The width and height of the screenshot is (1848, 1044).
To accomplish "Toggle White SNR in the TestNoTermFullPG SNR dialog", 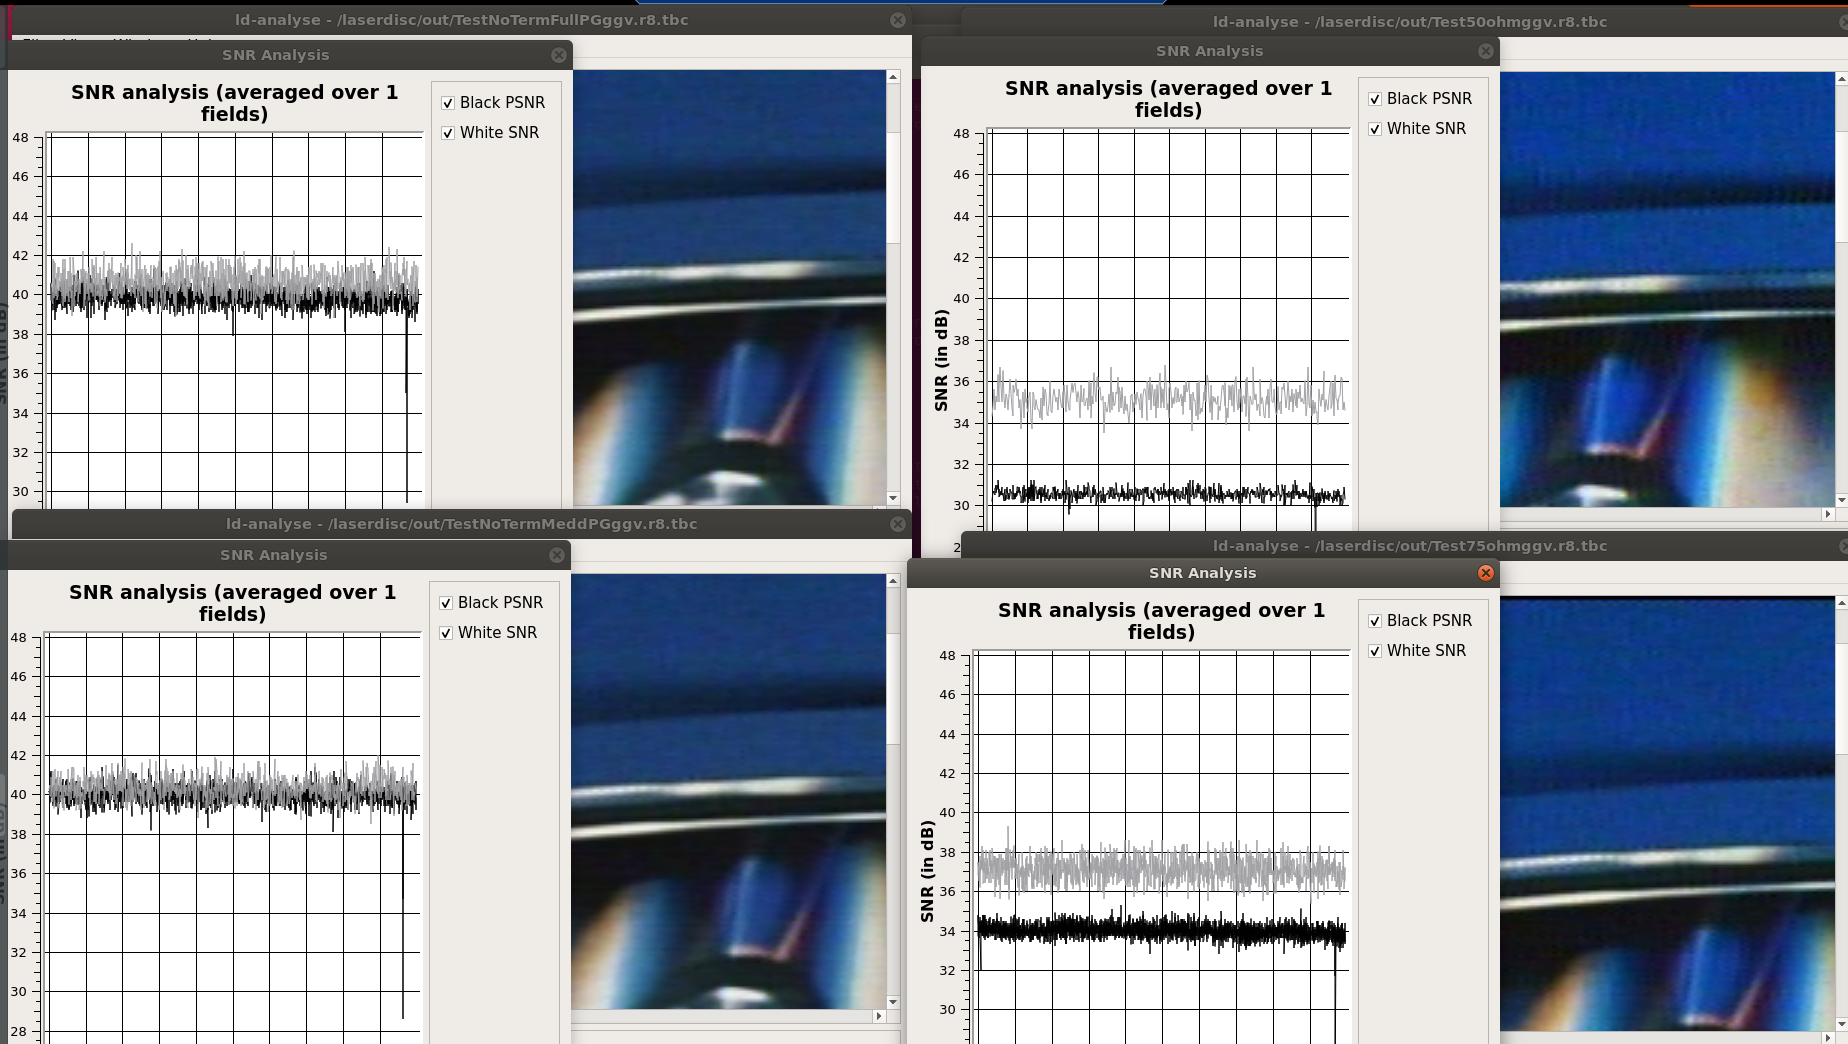I will 448,133.
